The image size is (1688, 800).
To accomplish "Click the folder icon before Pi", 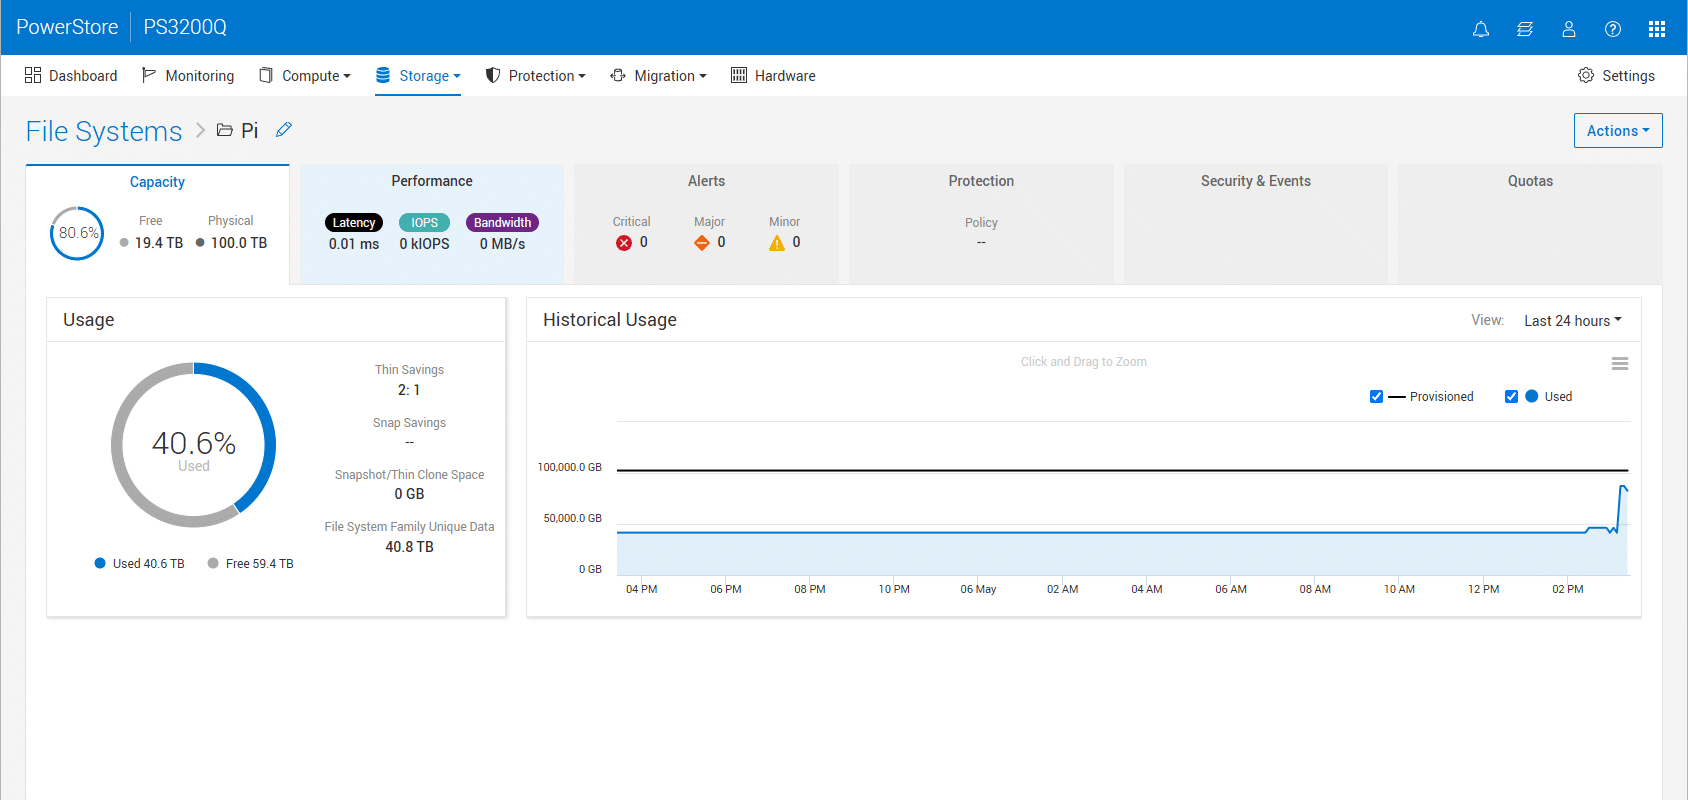I will pyautogui.click(x=225, y=130).
